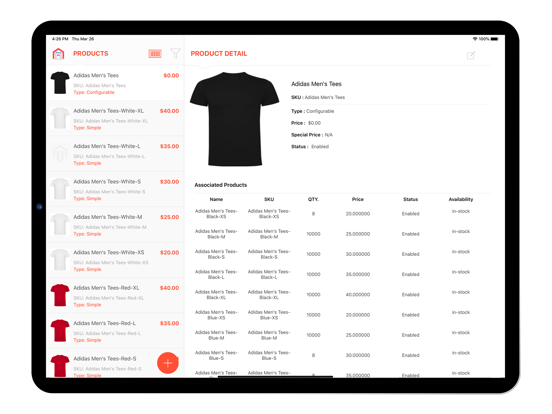This screenshot has width=552, height=414.
Task: Tap the battery indicator in status bar
Action: click(495, 39)
